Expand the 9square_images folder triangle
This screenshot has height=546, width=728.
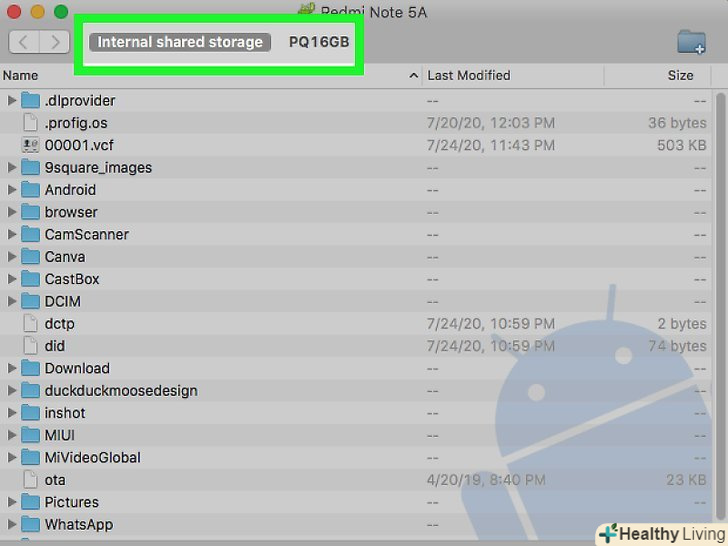pos(12,167)
